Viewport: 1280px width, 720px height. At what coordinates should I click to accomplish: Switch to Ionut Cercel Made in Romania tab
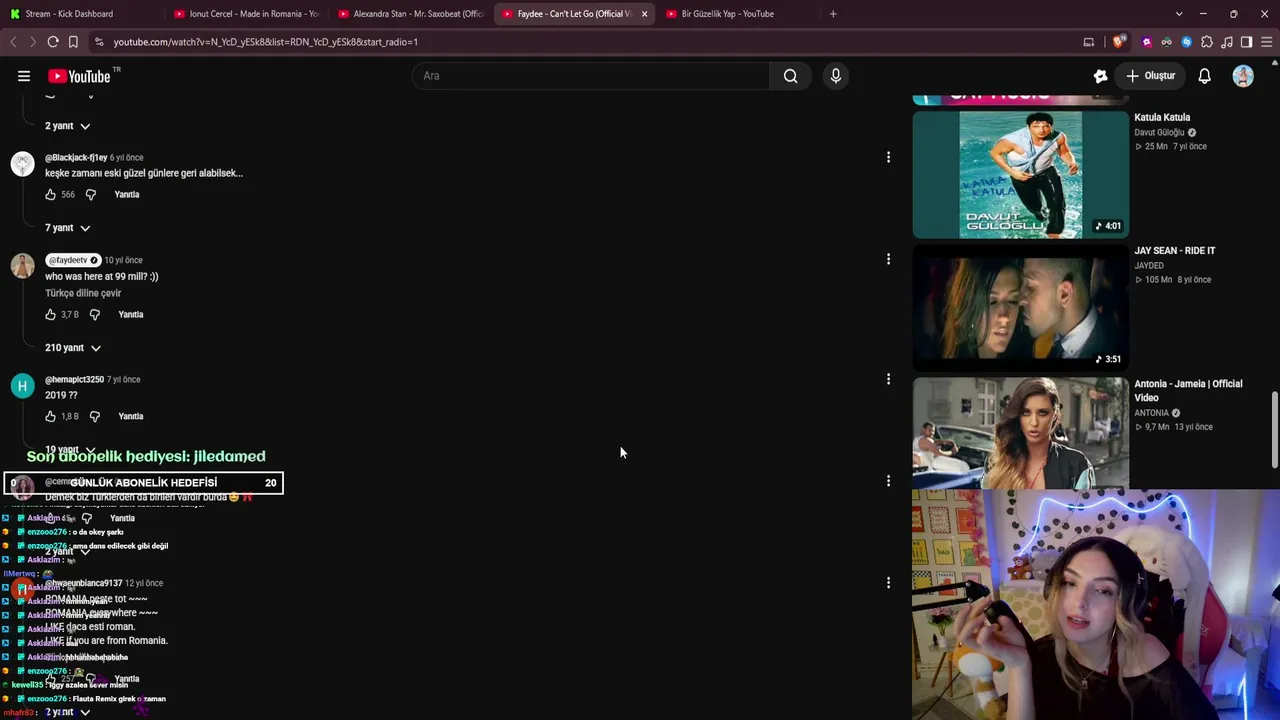(x=245, y=14)
